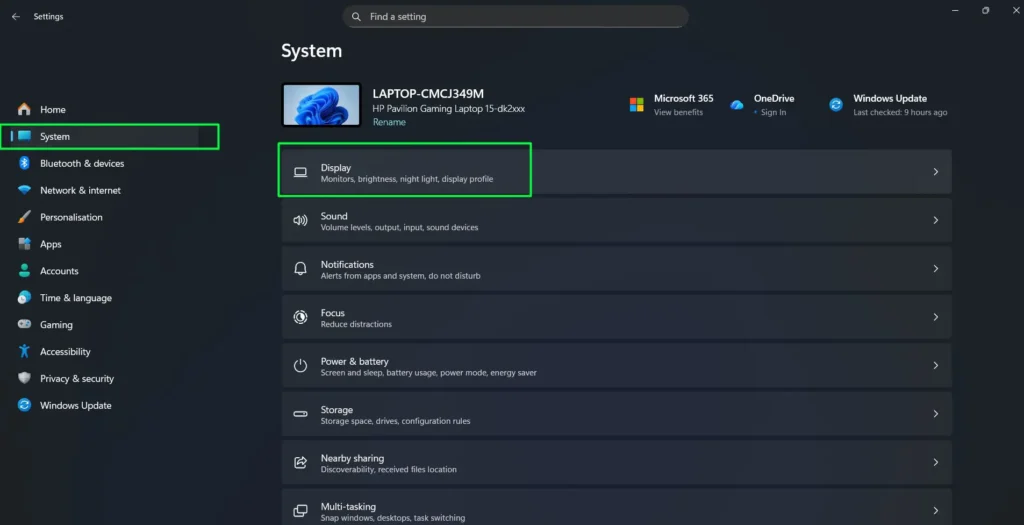Open Notifications via its right chevron
Viewport: 1024px width, 525px height.
pyautogui.click(x=936, y=268)
